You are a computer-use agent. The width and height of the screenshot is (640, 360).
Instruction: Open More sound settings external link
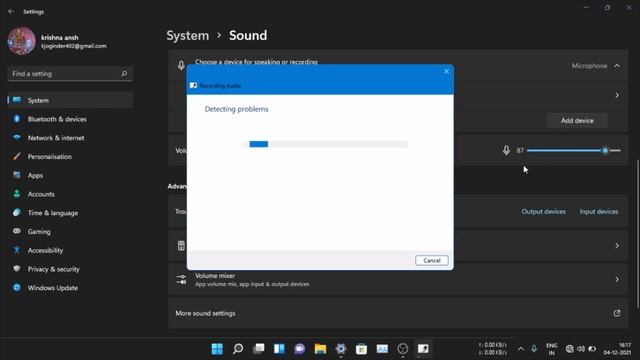(617, 313)
